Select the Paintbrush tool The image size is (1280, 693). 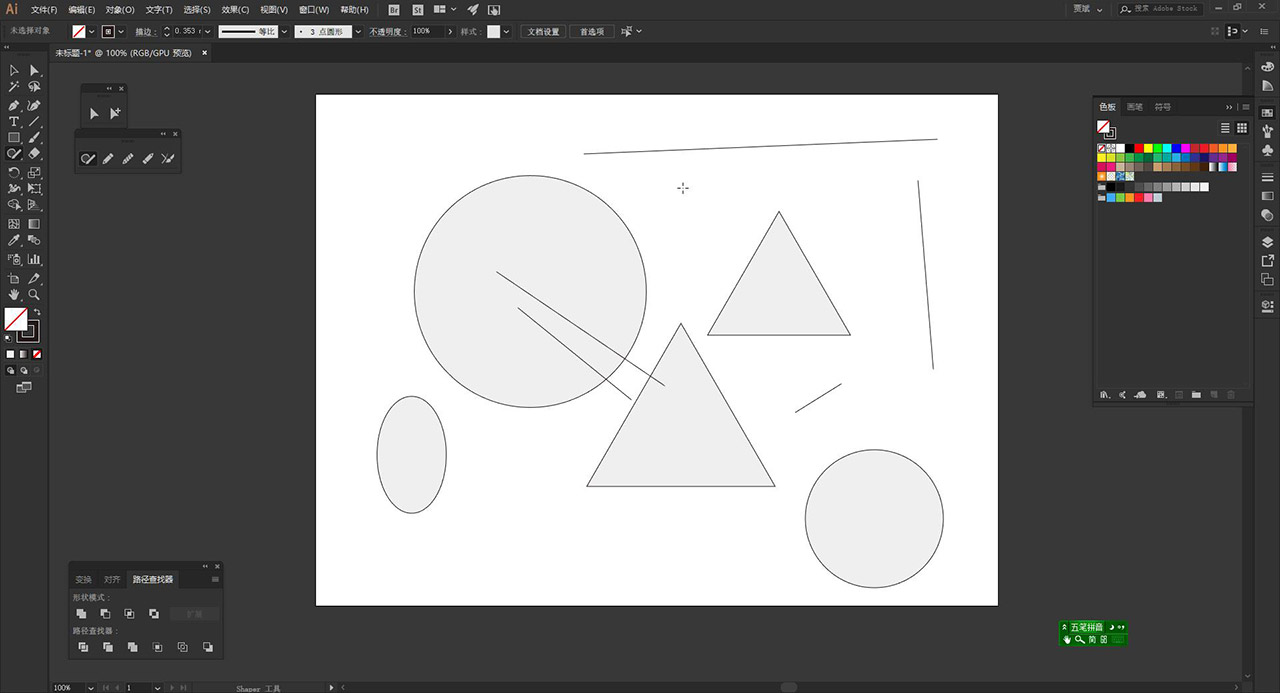(x=34, y=138)
